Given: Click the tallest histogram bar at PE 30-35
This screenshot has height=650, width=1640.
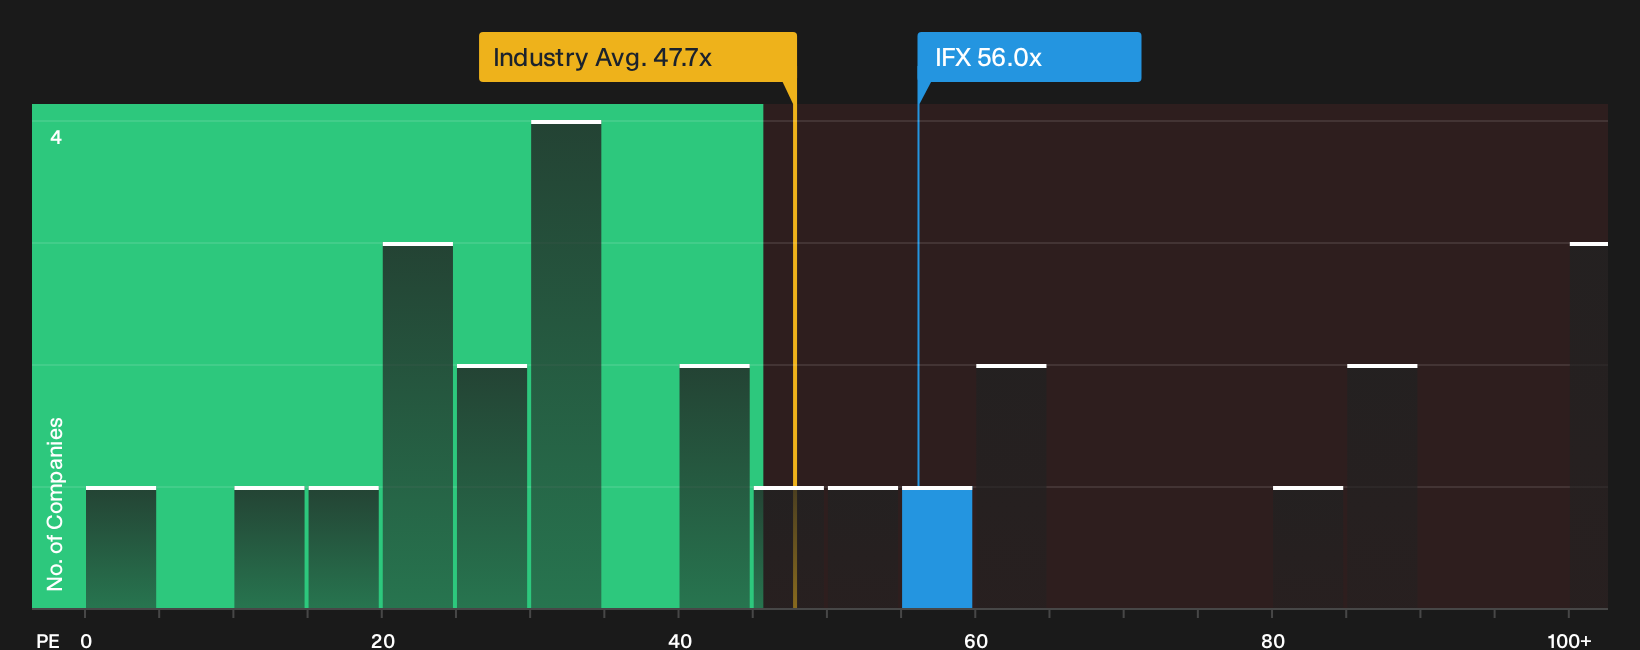Looking at the screenshot, I should 566,365.
